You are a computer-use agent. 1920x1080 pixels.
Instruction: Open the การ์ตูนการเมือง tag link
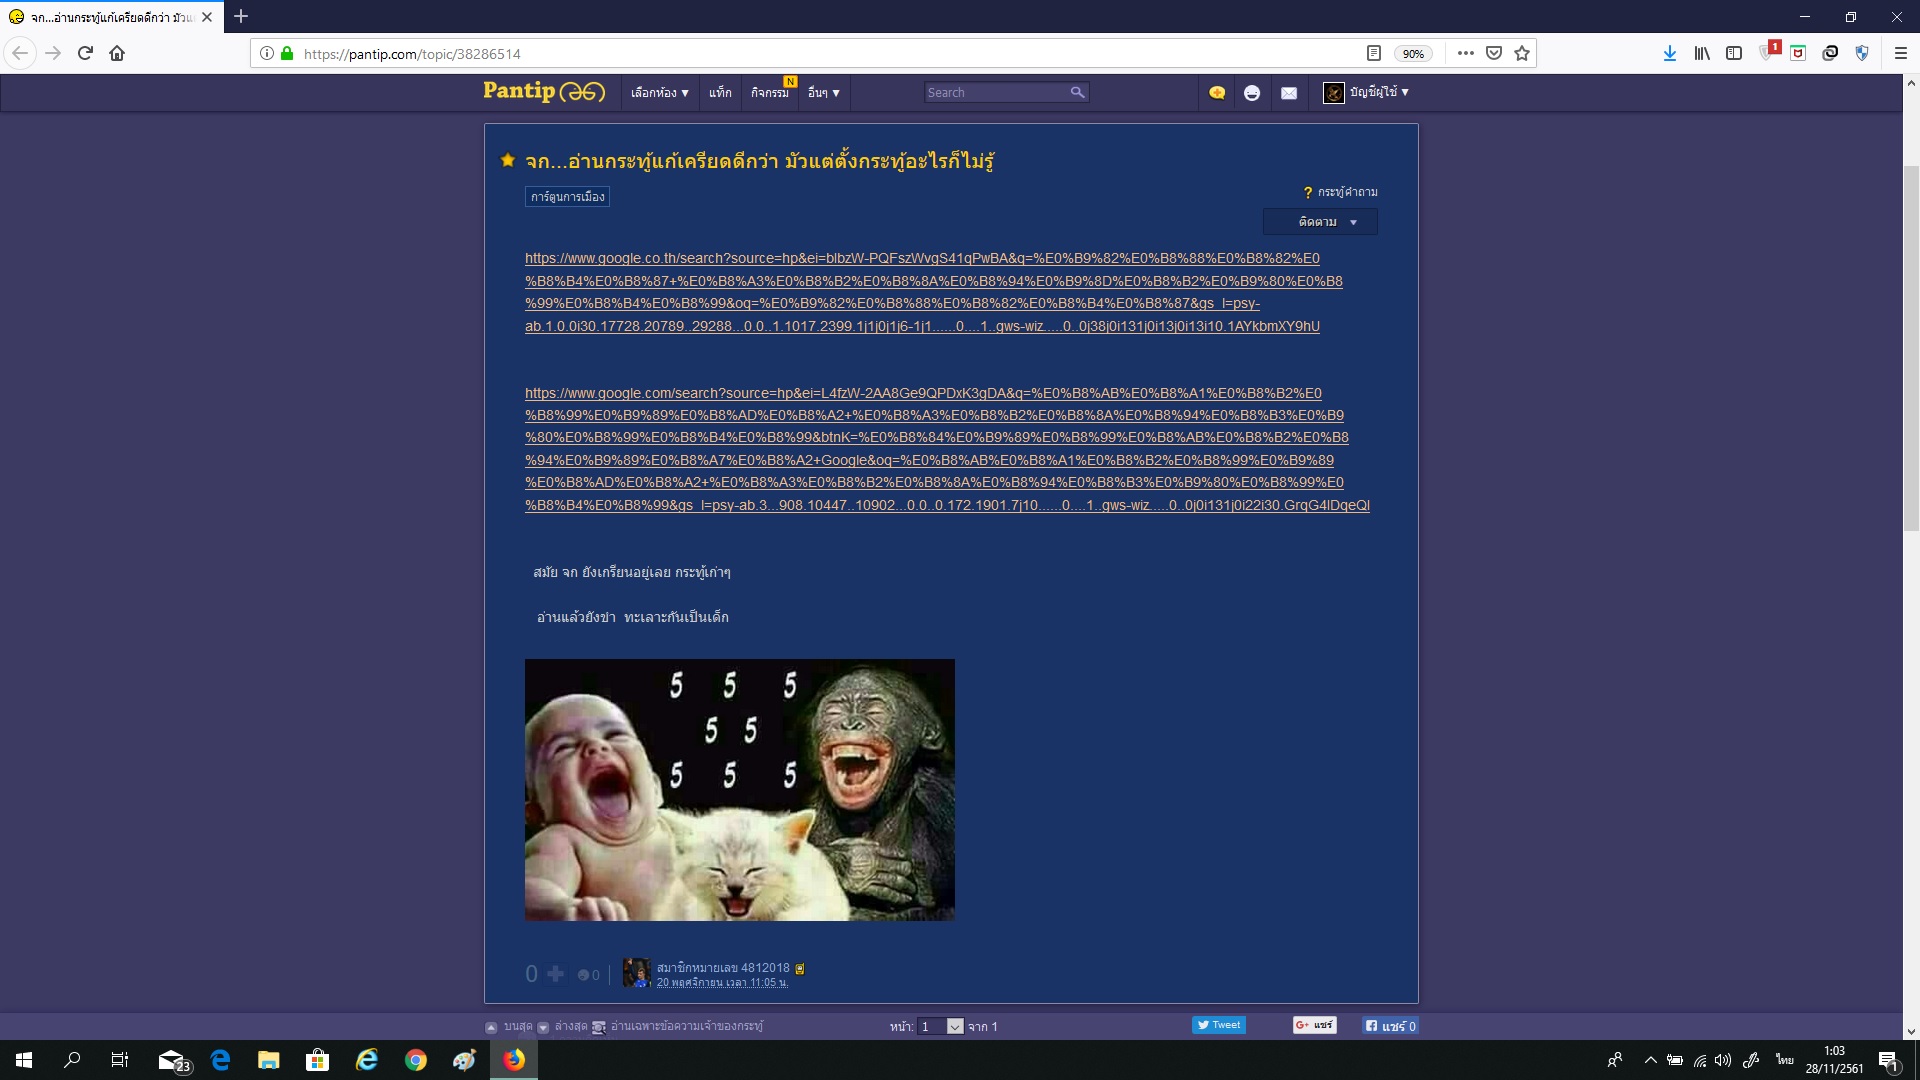coord(567,197)
